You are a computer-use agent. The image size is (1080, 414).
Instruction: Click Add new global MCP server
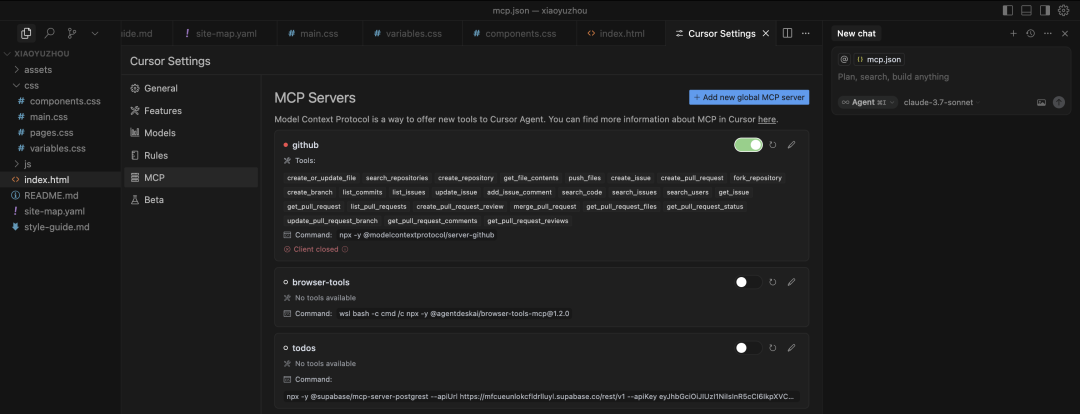[749, 97]
